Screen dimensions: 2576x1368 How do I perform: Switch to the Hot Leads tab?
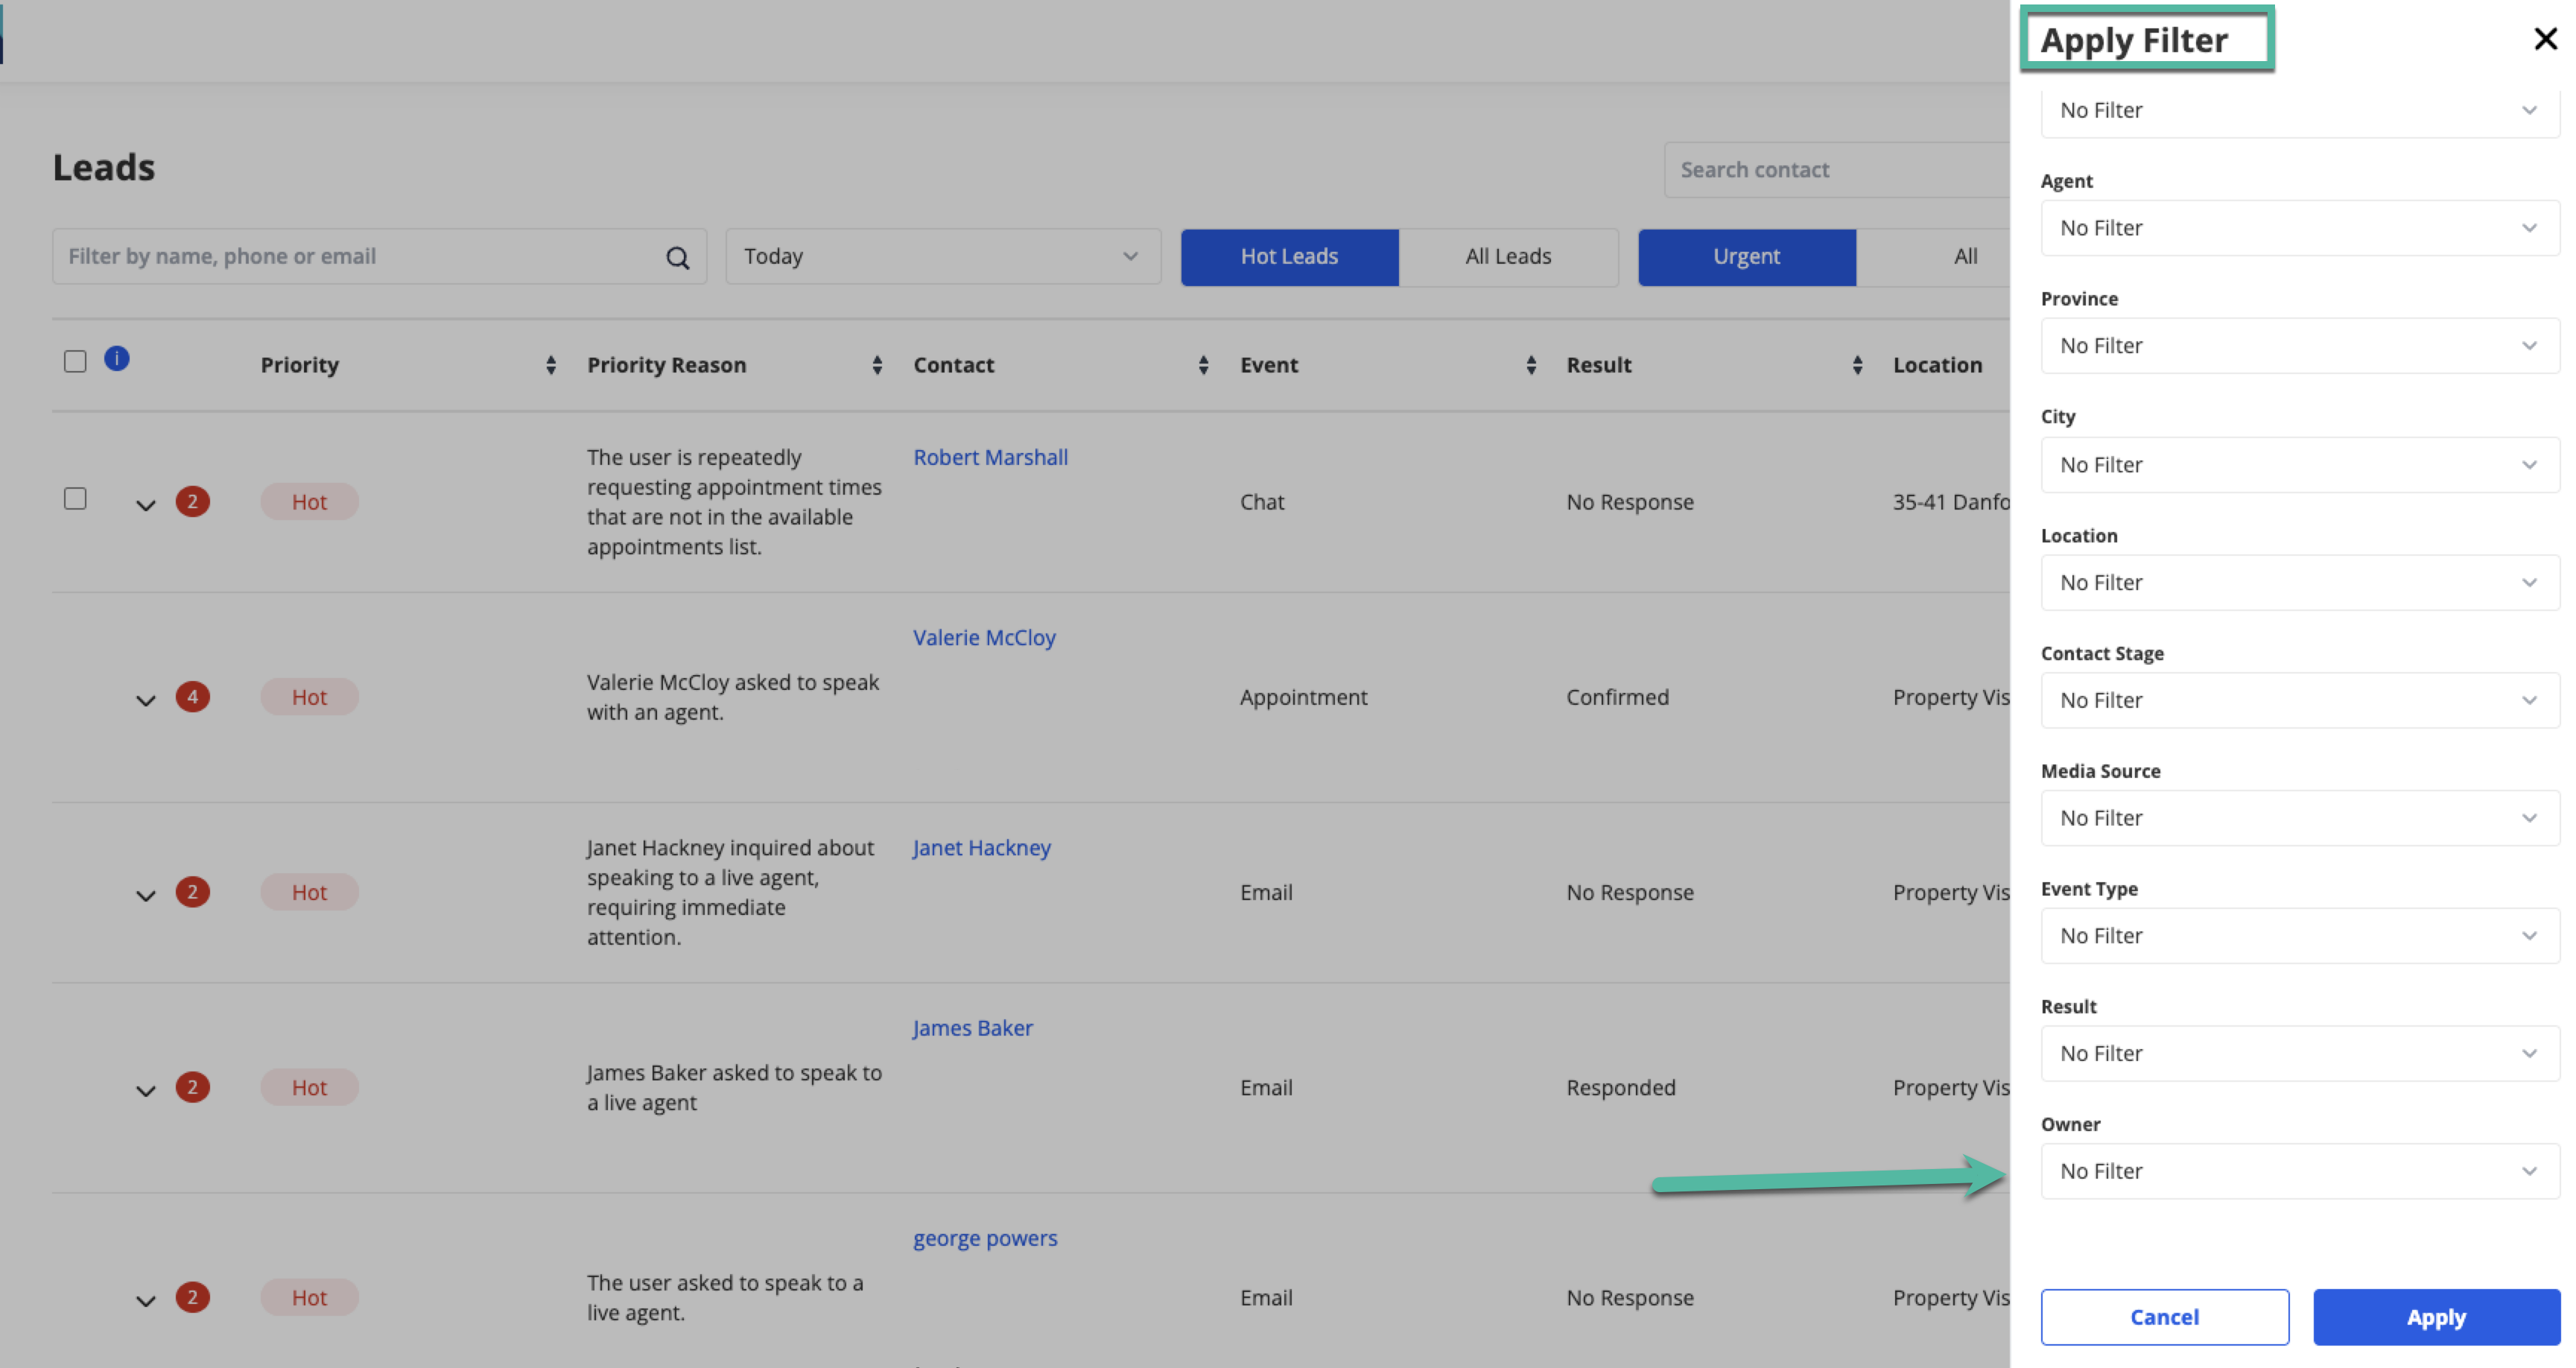[x=1289, y=257]
